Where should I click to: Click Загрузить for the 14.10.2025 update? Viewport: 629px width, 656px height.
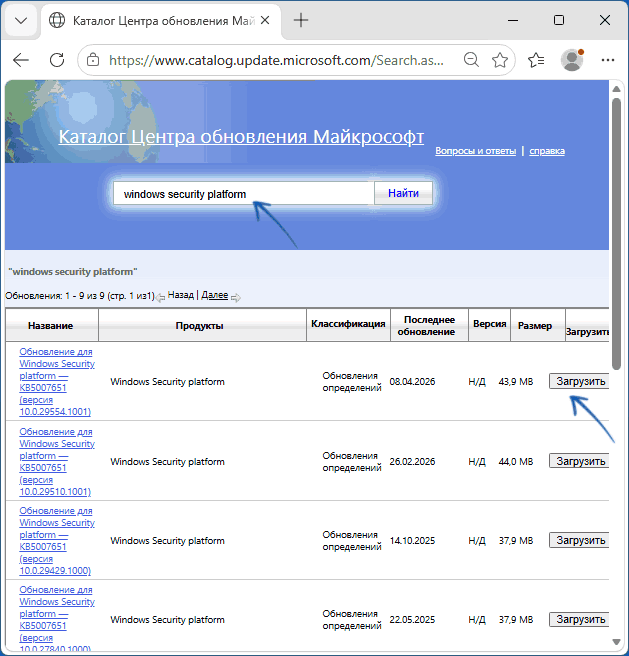(580, 540)
